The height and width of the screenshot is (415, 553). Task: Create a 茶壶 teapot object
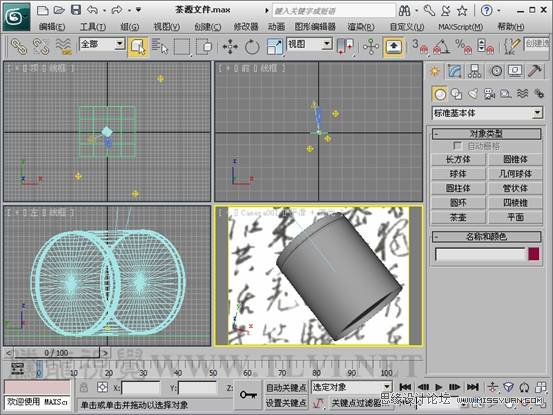coord(458,217)
